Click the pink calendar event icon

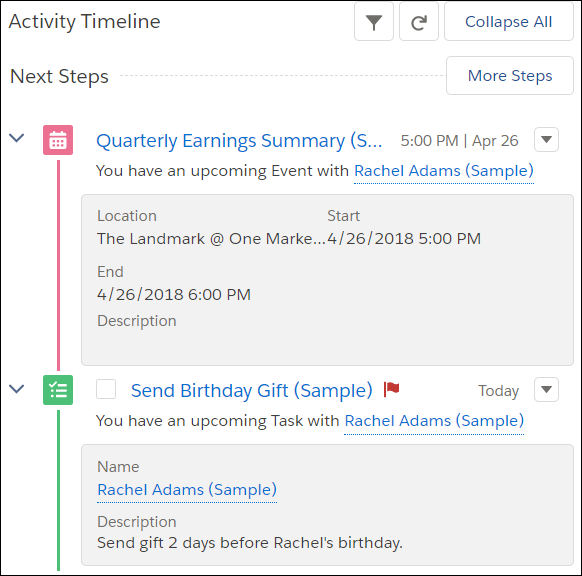pyautogui.click(x=58, y=140)
